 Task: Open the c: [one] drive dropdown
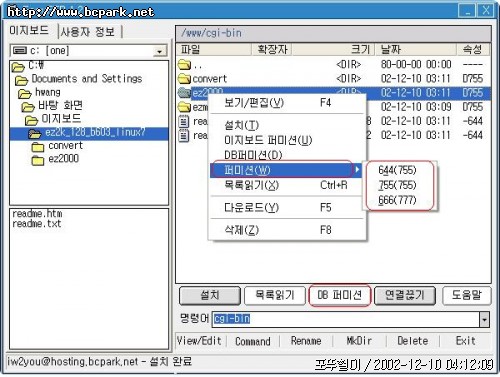[160, 51]
